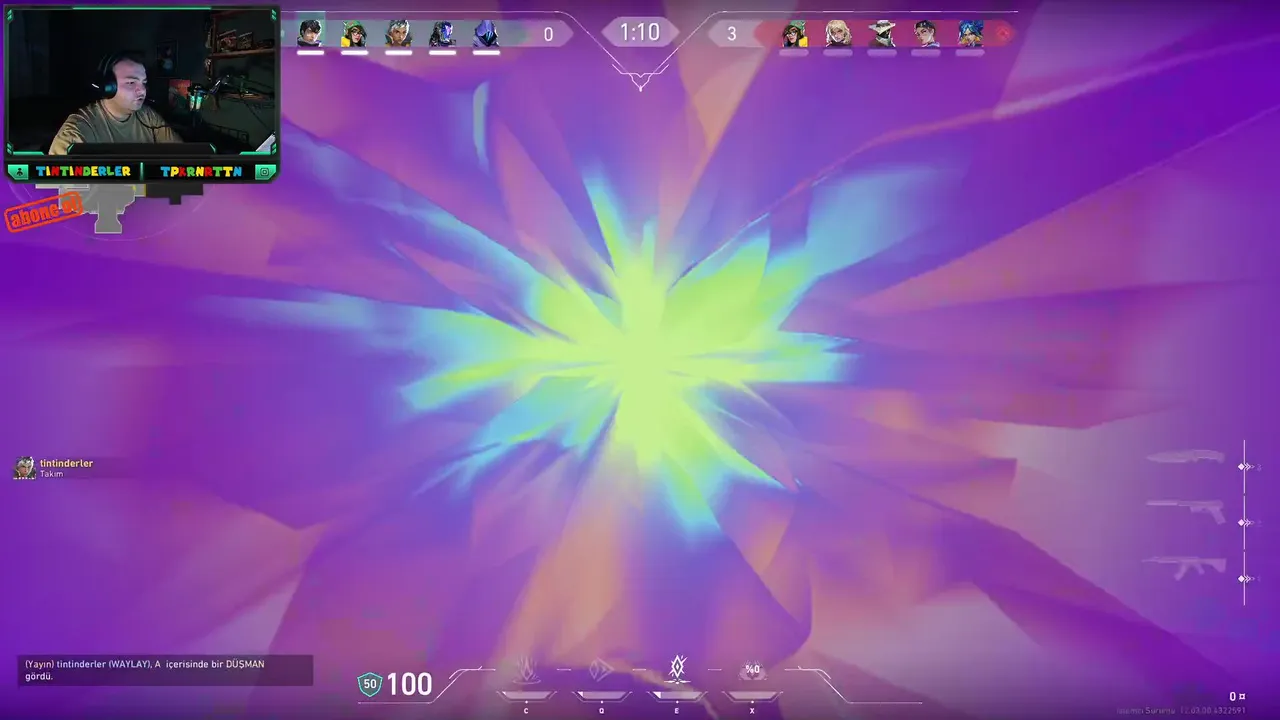Image resolution: width=1280 pixels, height=720 pixels.
Task: Click the 'tintinderler' name in team chat
Action: tap(67, 463)
